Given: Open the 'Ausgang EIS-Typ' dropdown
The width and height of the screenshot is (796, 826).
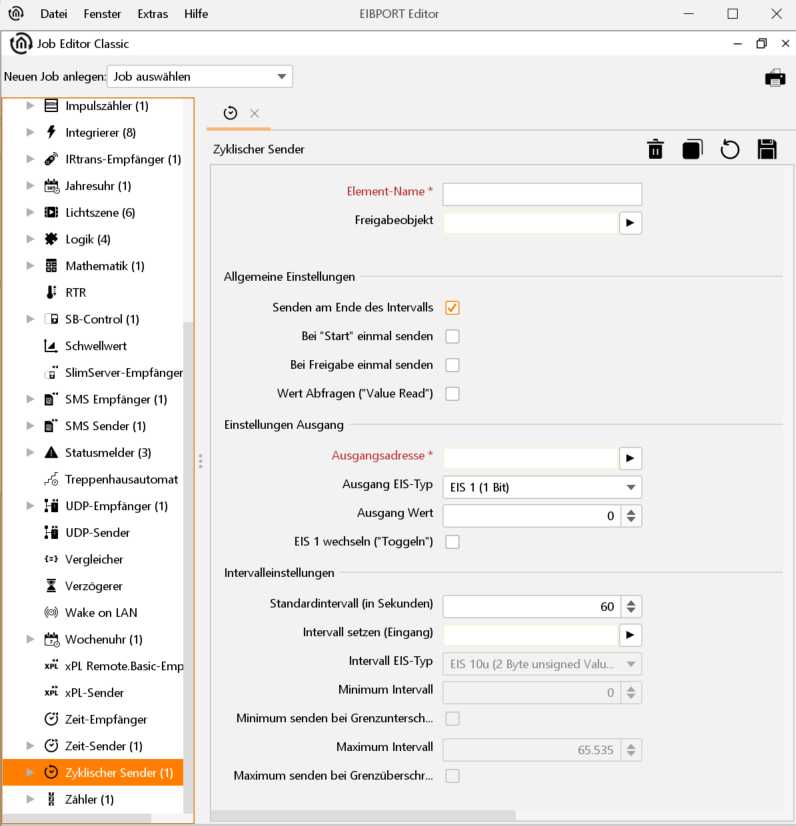Looking at the screenshot, I should tap(541, 488).
